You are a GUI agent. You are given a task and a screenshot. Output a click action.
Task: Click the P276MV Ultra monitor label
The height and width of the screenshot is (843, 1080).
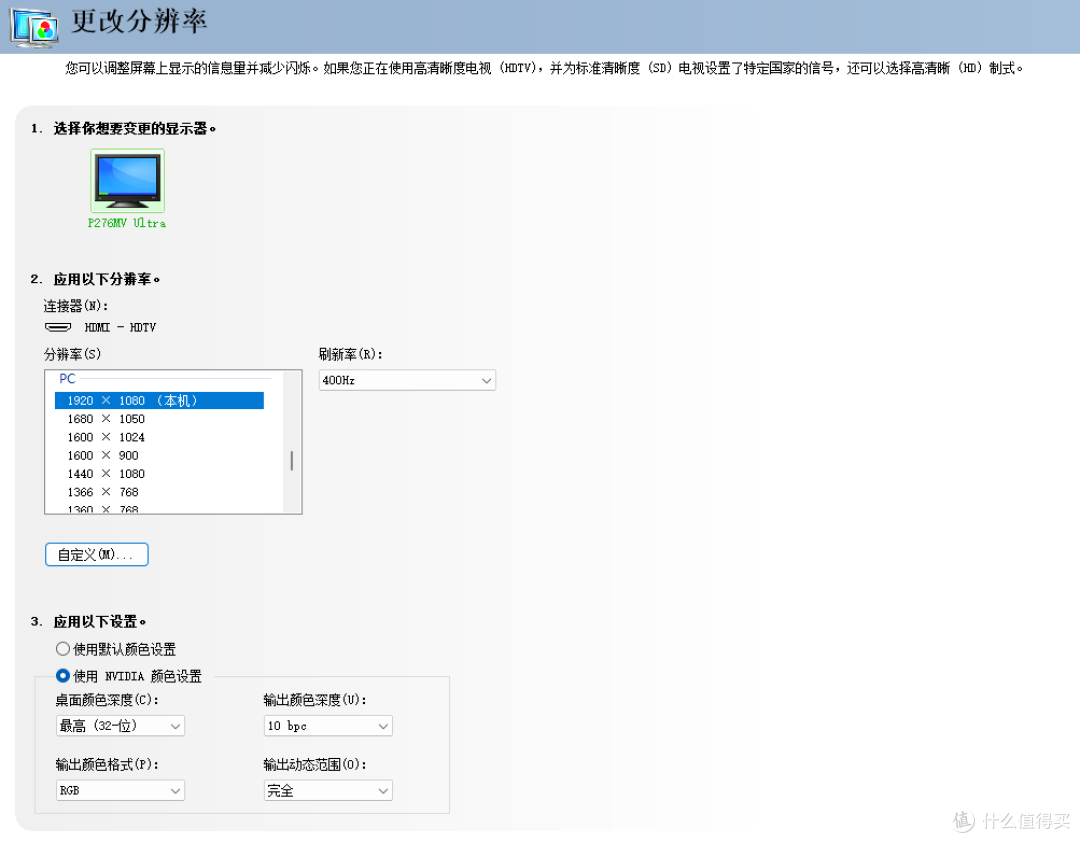click(127, 223)
